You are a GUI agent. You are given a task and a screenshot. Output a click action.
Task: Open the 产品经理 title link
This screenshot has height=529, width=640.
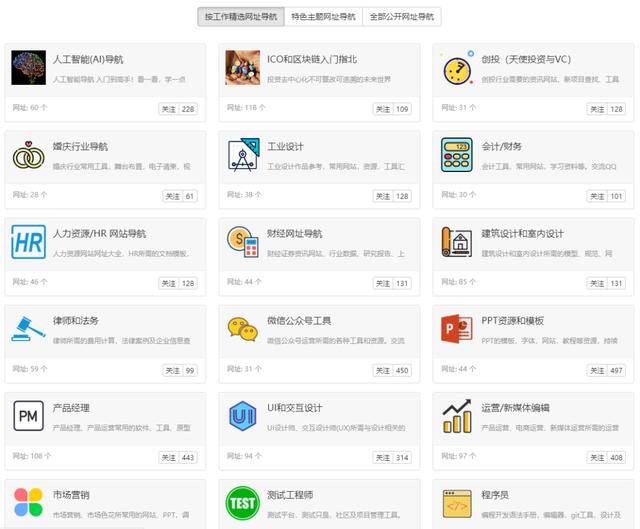71,408
